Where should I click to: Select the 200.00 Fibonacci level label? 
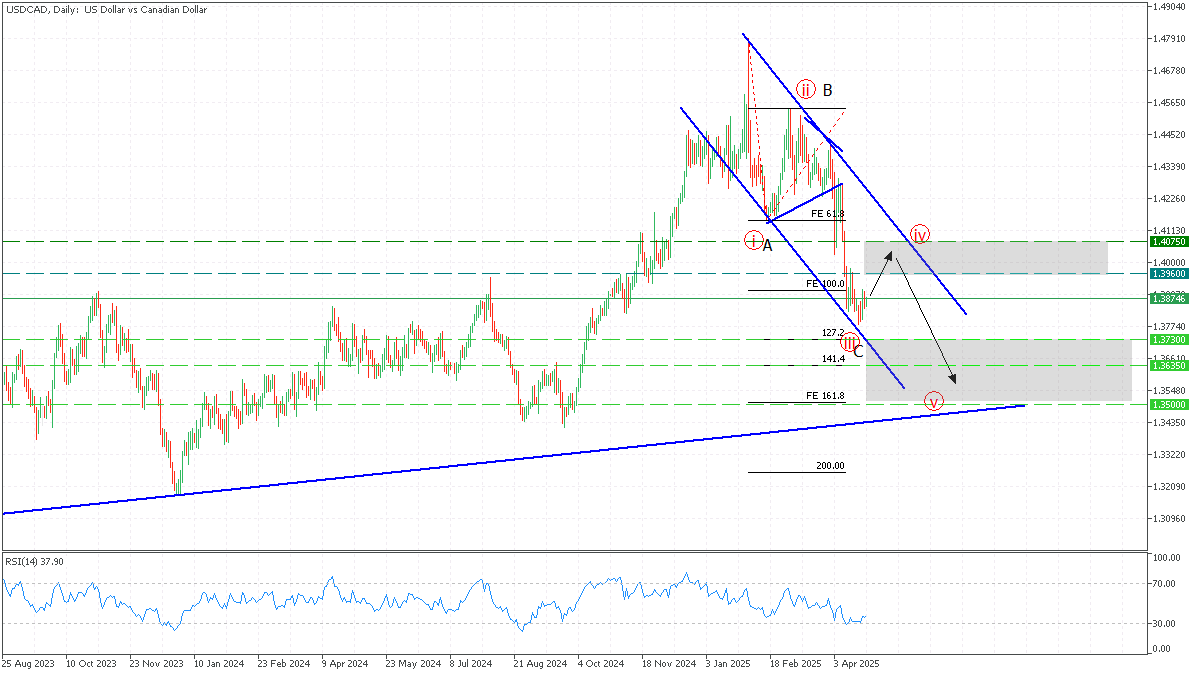(x=830, y=466)
